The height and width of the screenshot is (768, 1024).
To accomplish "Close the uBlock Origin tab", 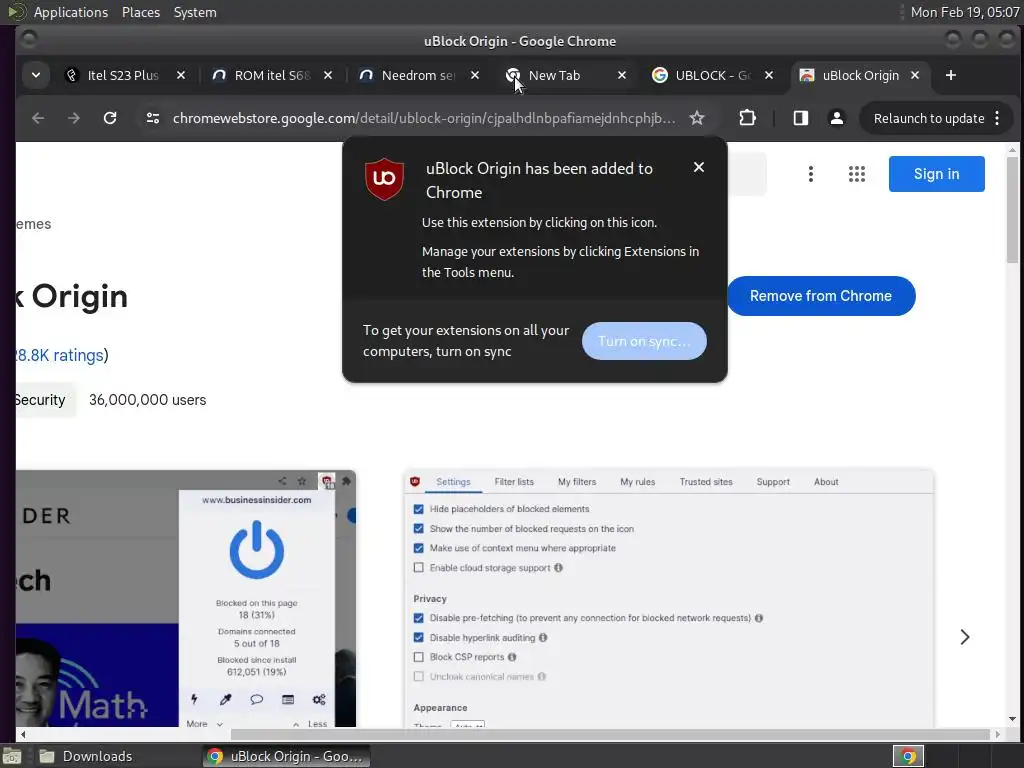I will 915,75.
